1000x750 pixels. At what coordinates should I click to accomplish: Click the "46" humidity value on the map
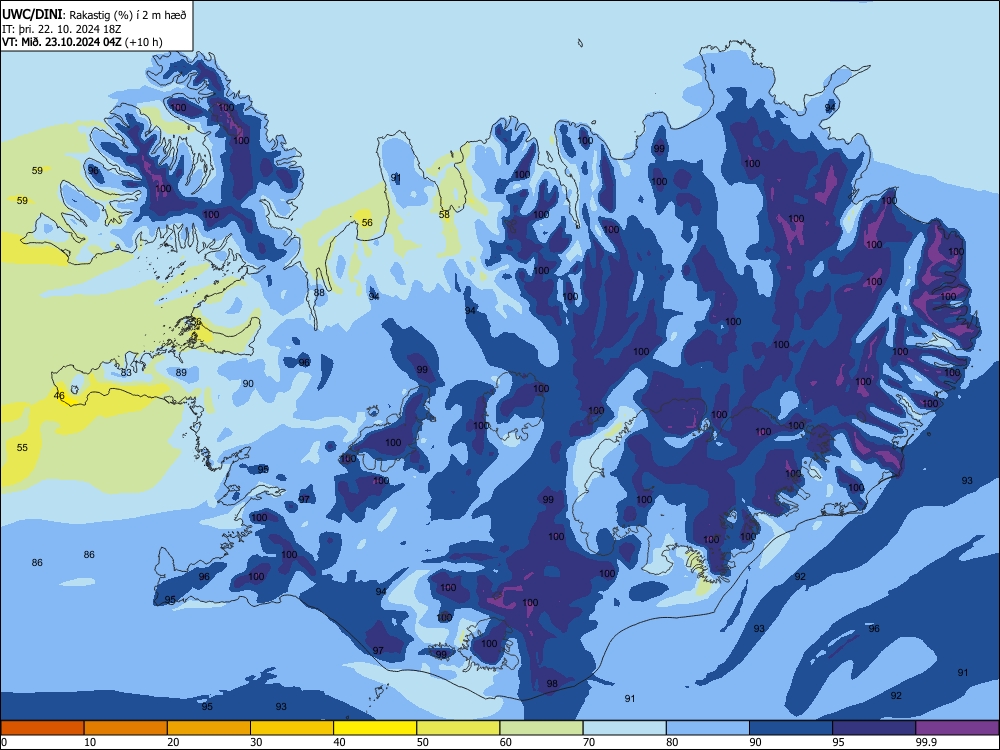pos(59,395)
